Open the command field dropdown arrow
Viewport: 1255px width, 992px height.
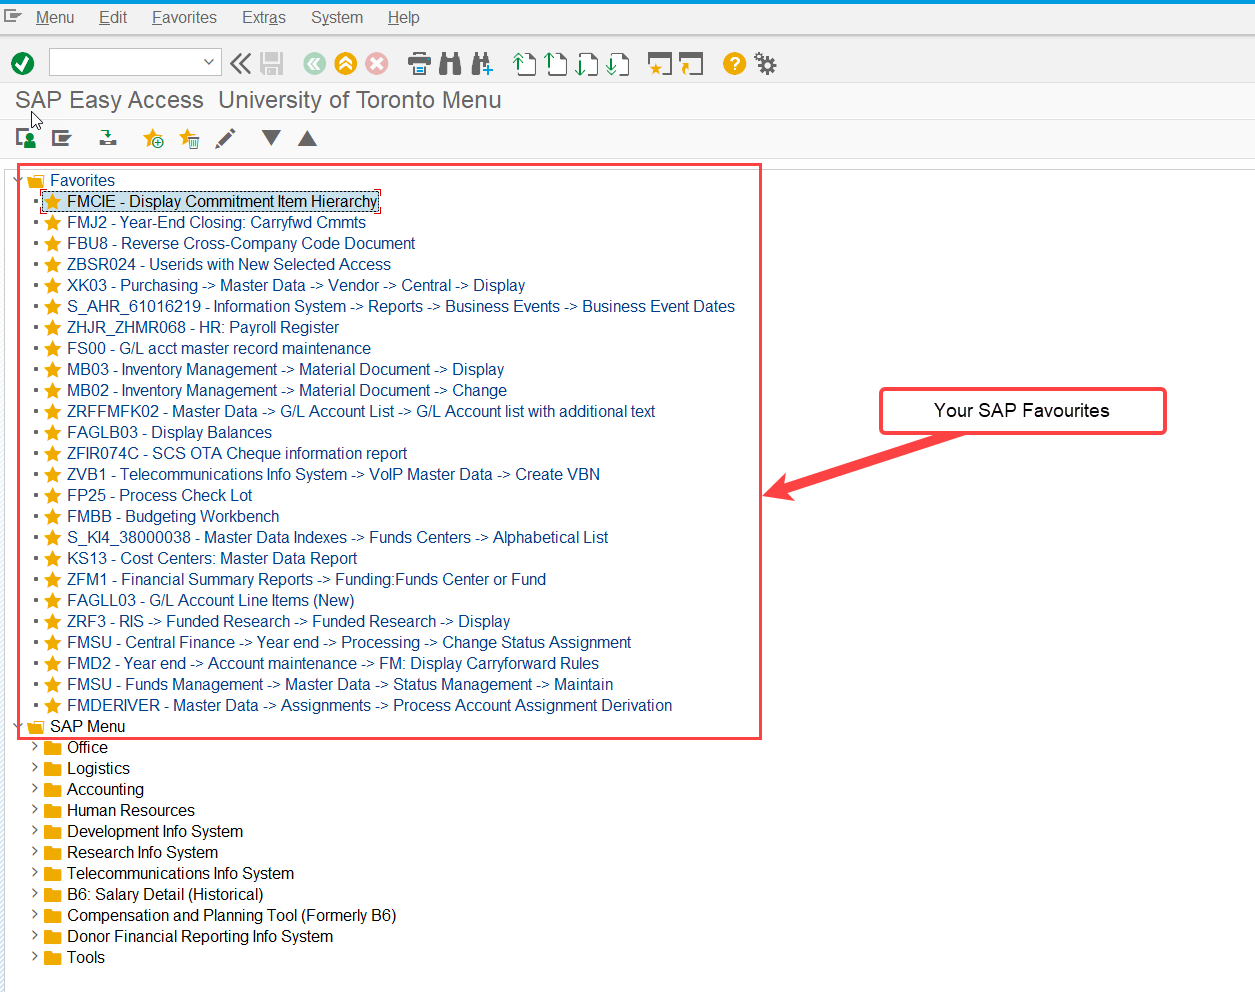pyautogui.click(x=208, y=62)
